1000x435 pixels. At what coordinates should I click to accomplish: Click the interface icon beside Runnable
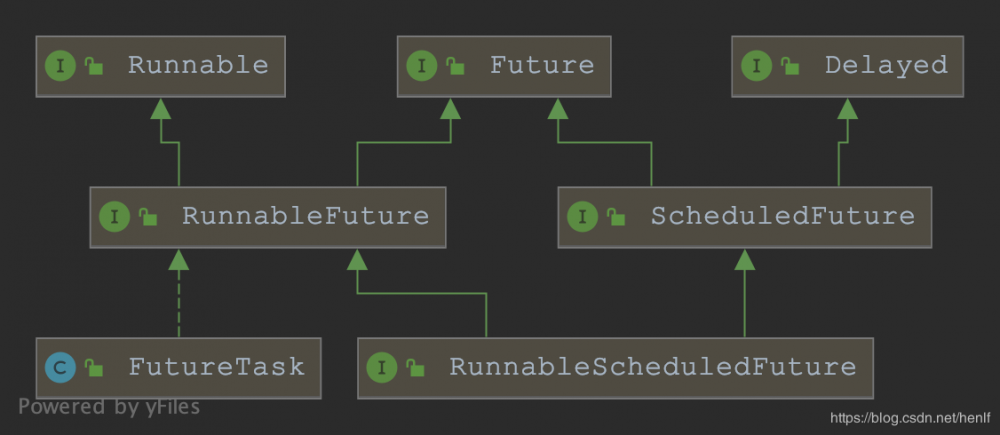(61, 66)
